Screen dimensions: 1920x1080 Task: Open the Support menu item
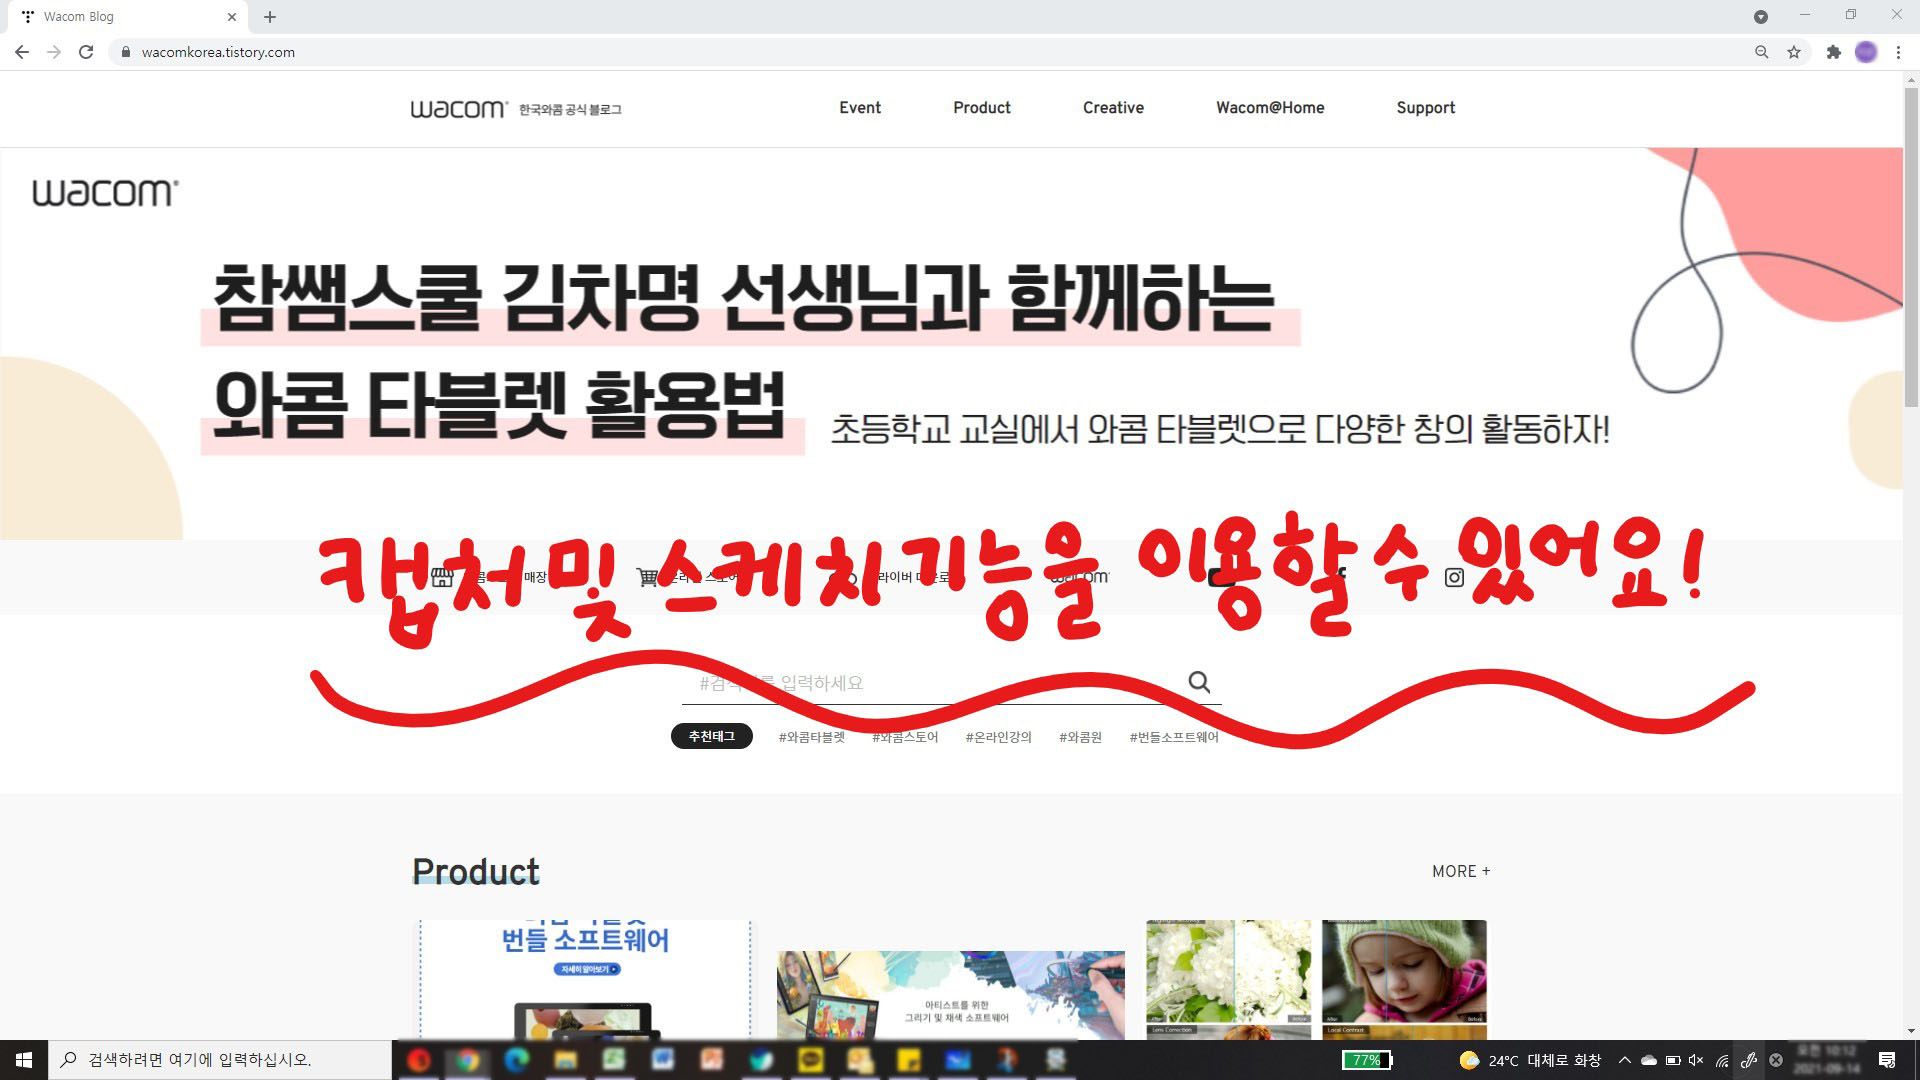click(1425, 108)
